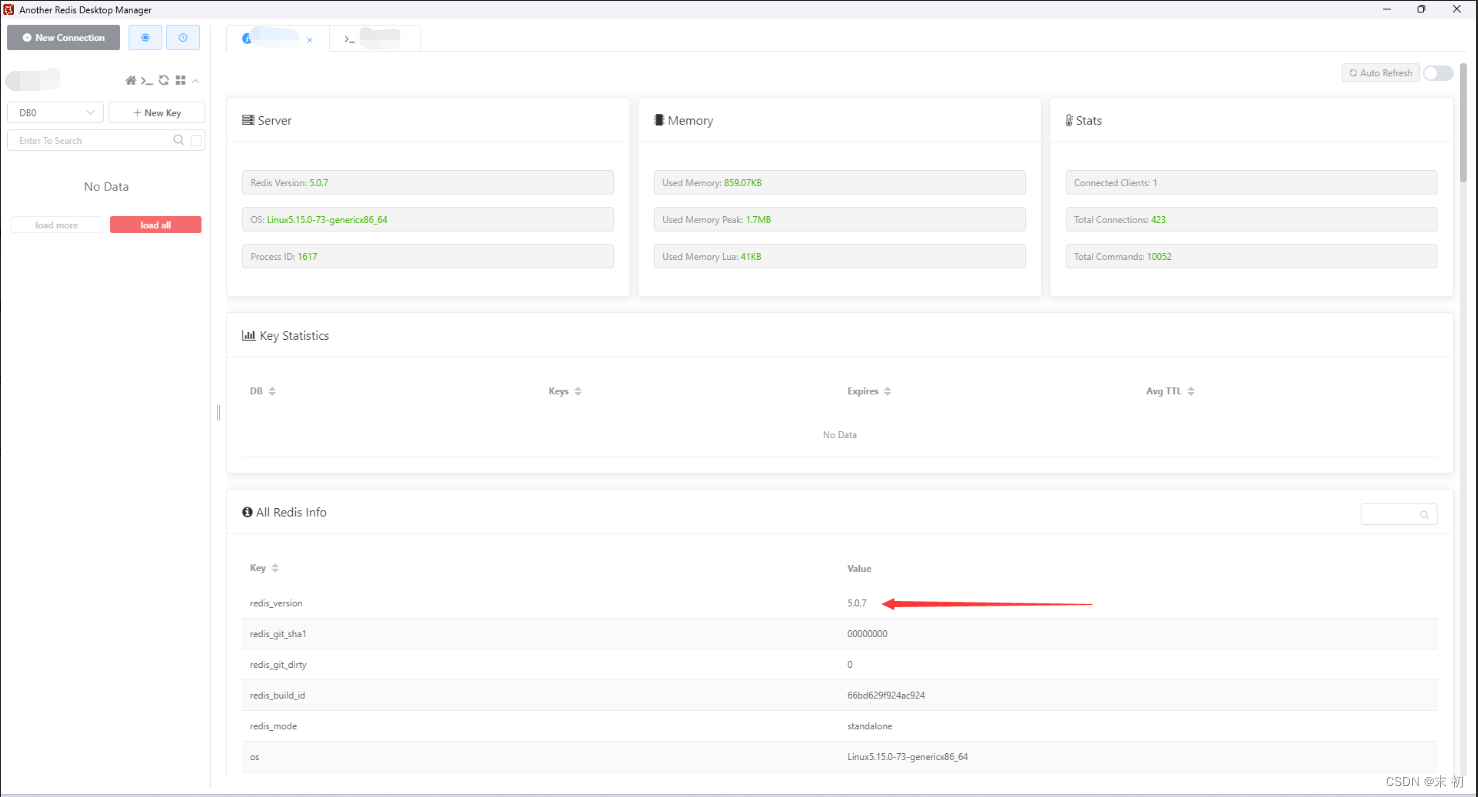Click the Stats thermometer icon

coord(1069,120)
